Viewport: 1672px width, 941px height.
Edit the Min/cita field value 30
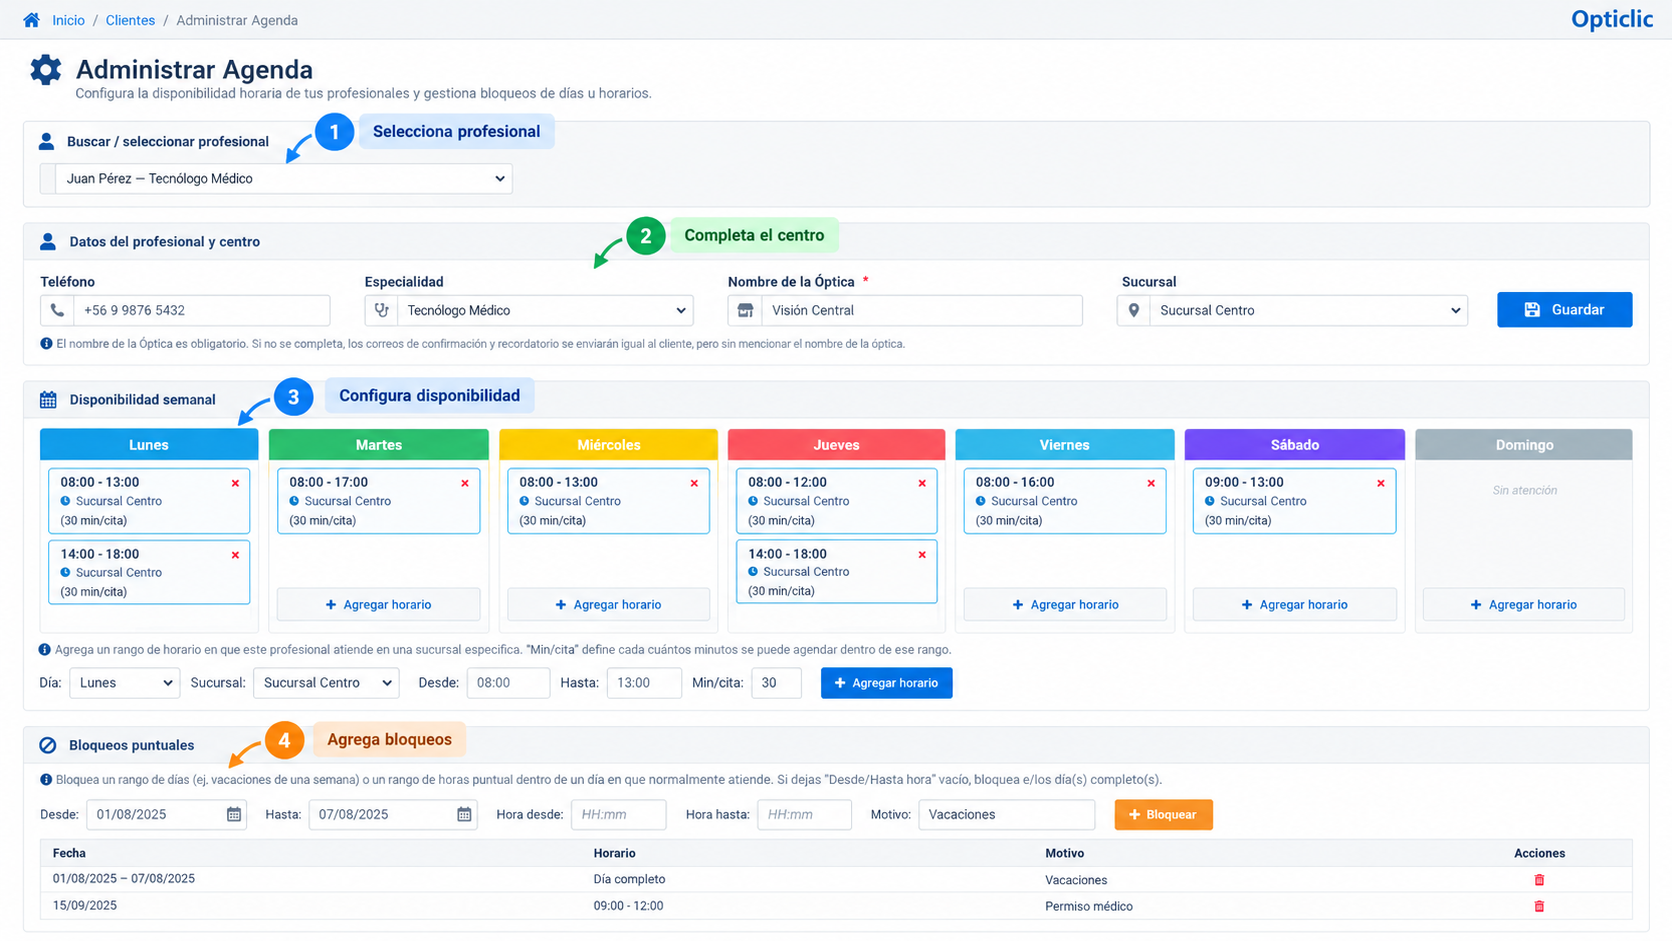coord(776,683)
